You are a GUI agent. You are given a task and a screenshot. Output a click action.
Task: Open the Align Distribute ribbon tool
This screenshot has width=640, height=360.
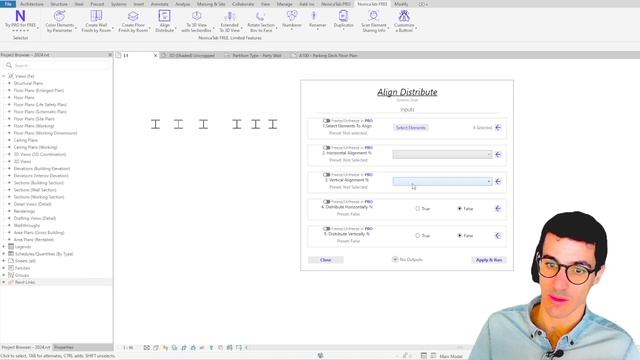pos(164,21)
